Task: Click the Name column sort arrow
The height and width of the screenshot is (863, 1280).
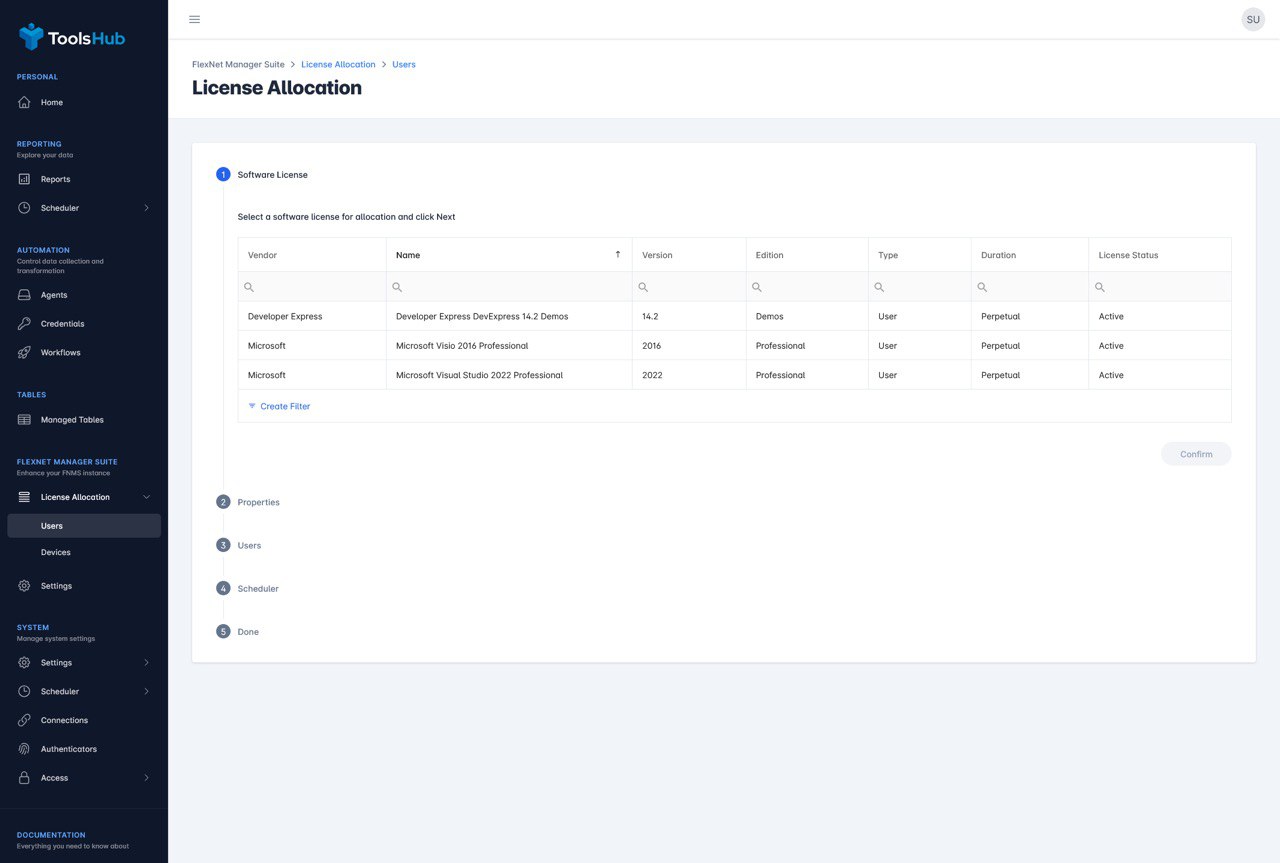Action: [x=618, y=254]
